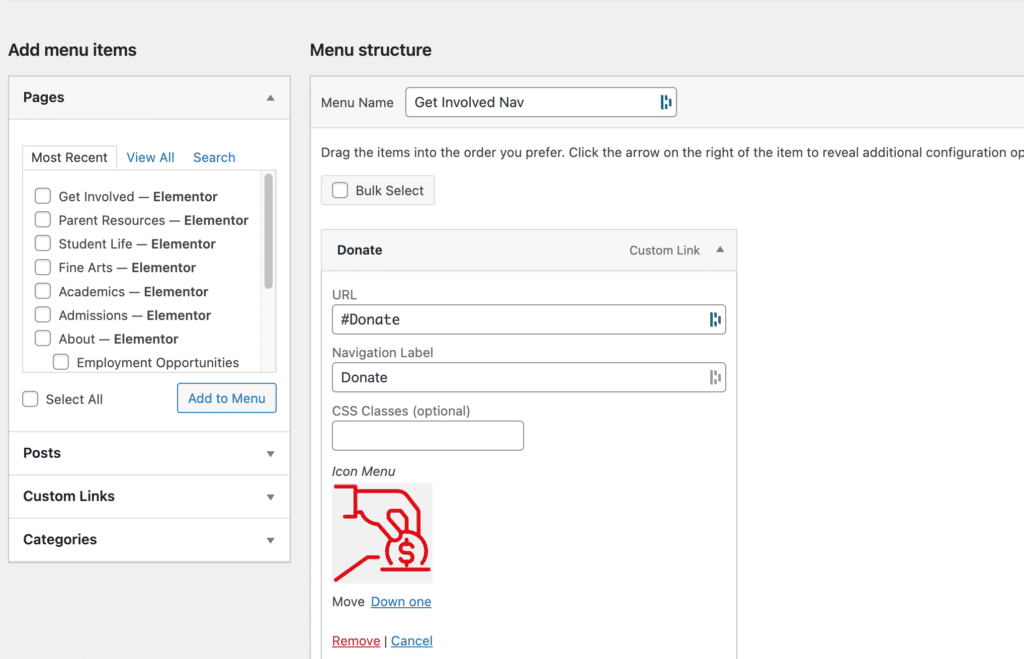Click the Down one move link
Image resolution: width=1024 pixels, height=659 pixels.
point(401,602)
